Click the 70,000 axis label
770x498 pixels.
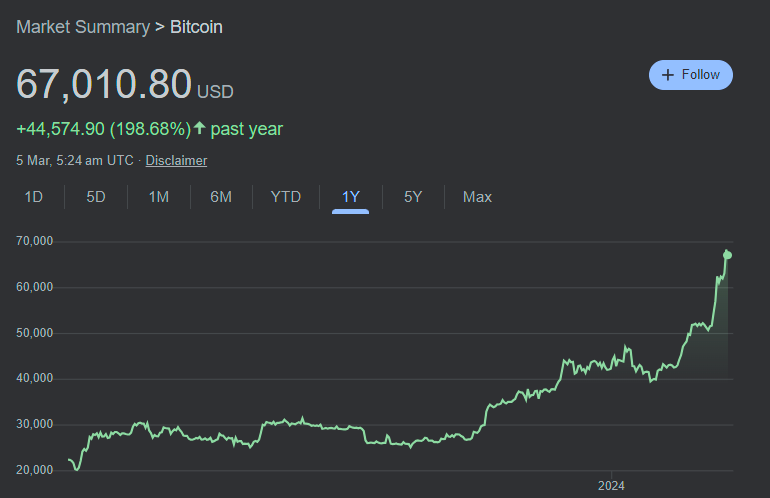[x=34, y=241]
